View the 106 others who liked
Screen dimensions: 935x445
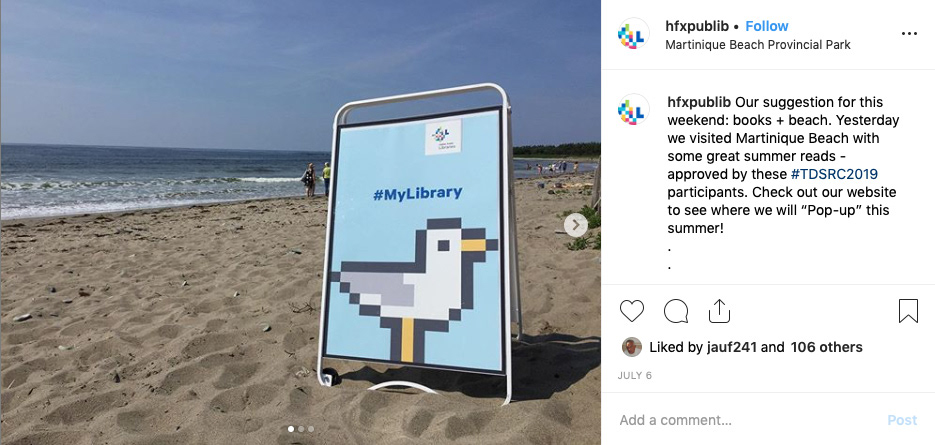point(826,347)
